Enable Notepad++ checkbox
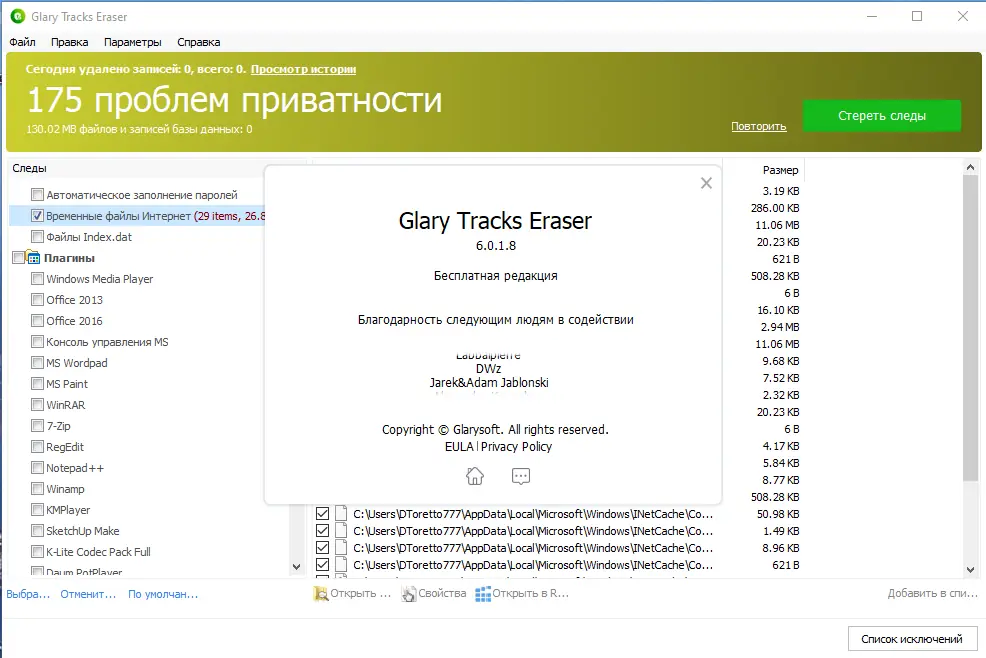 [37, 467]
